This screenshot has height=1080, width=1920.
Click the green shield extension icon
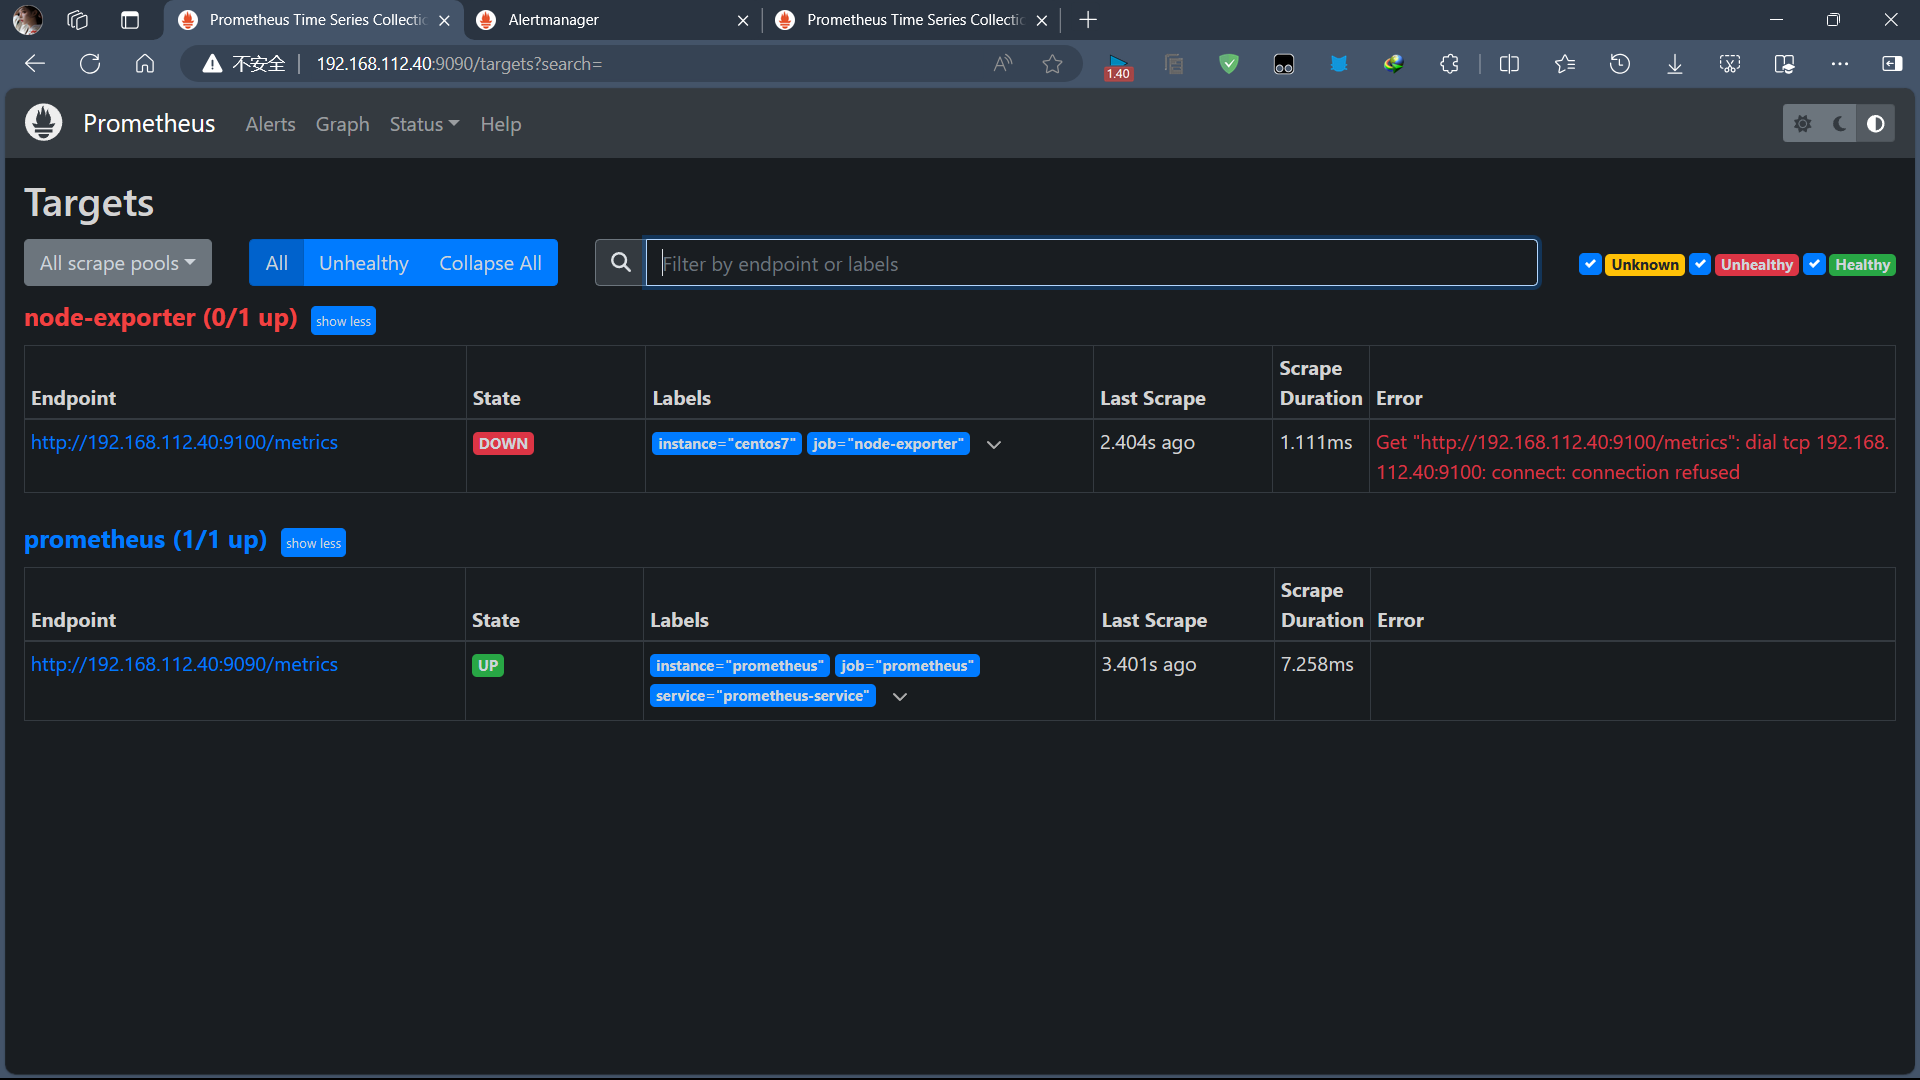1229,64
